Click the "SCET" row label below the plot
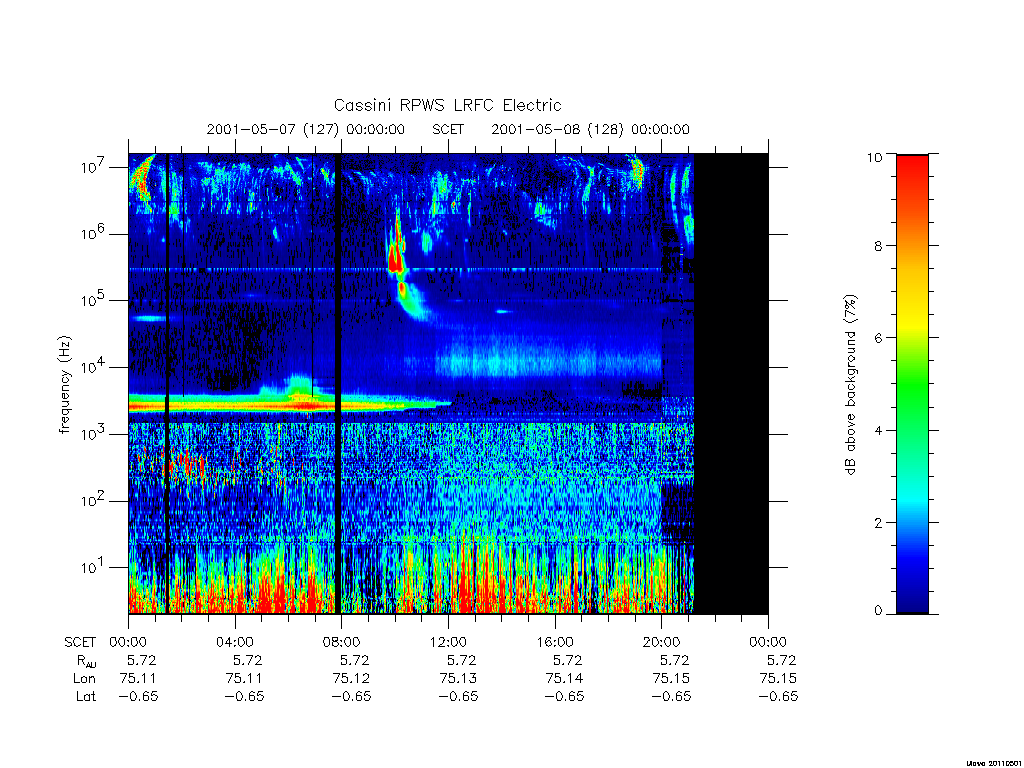This screenshot has width=1024, height=768. click(x=80, y=643)
